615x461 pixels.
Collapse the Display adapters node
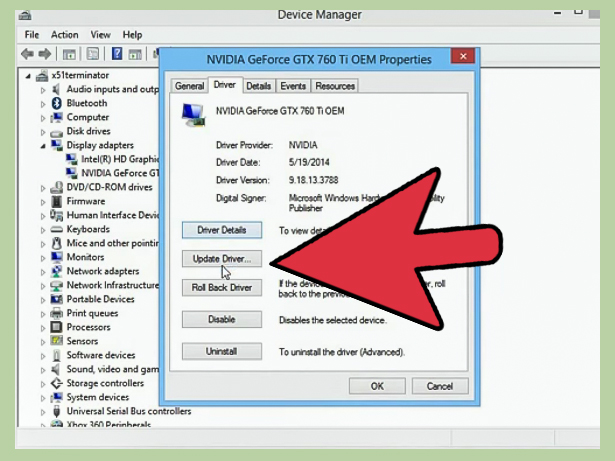click(x=43, y=146)
